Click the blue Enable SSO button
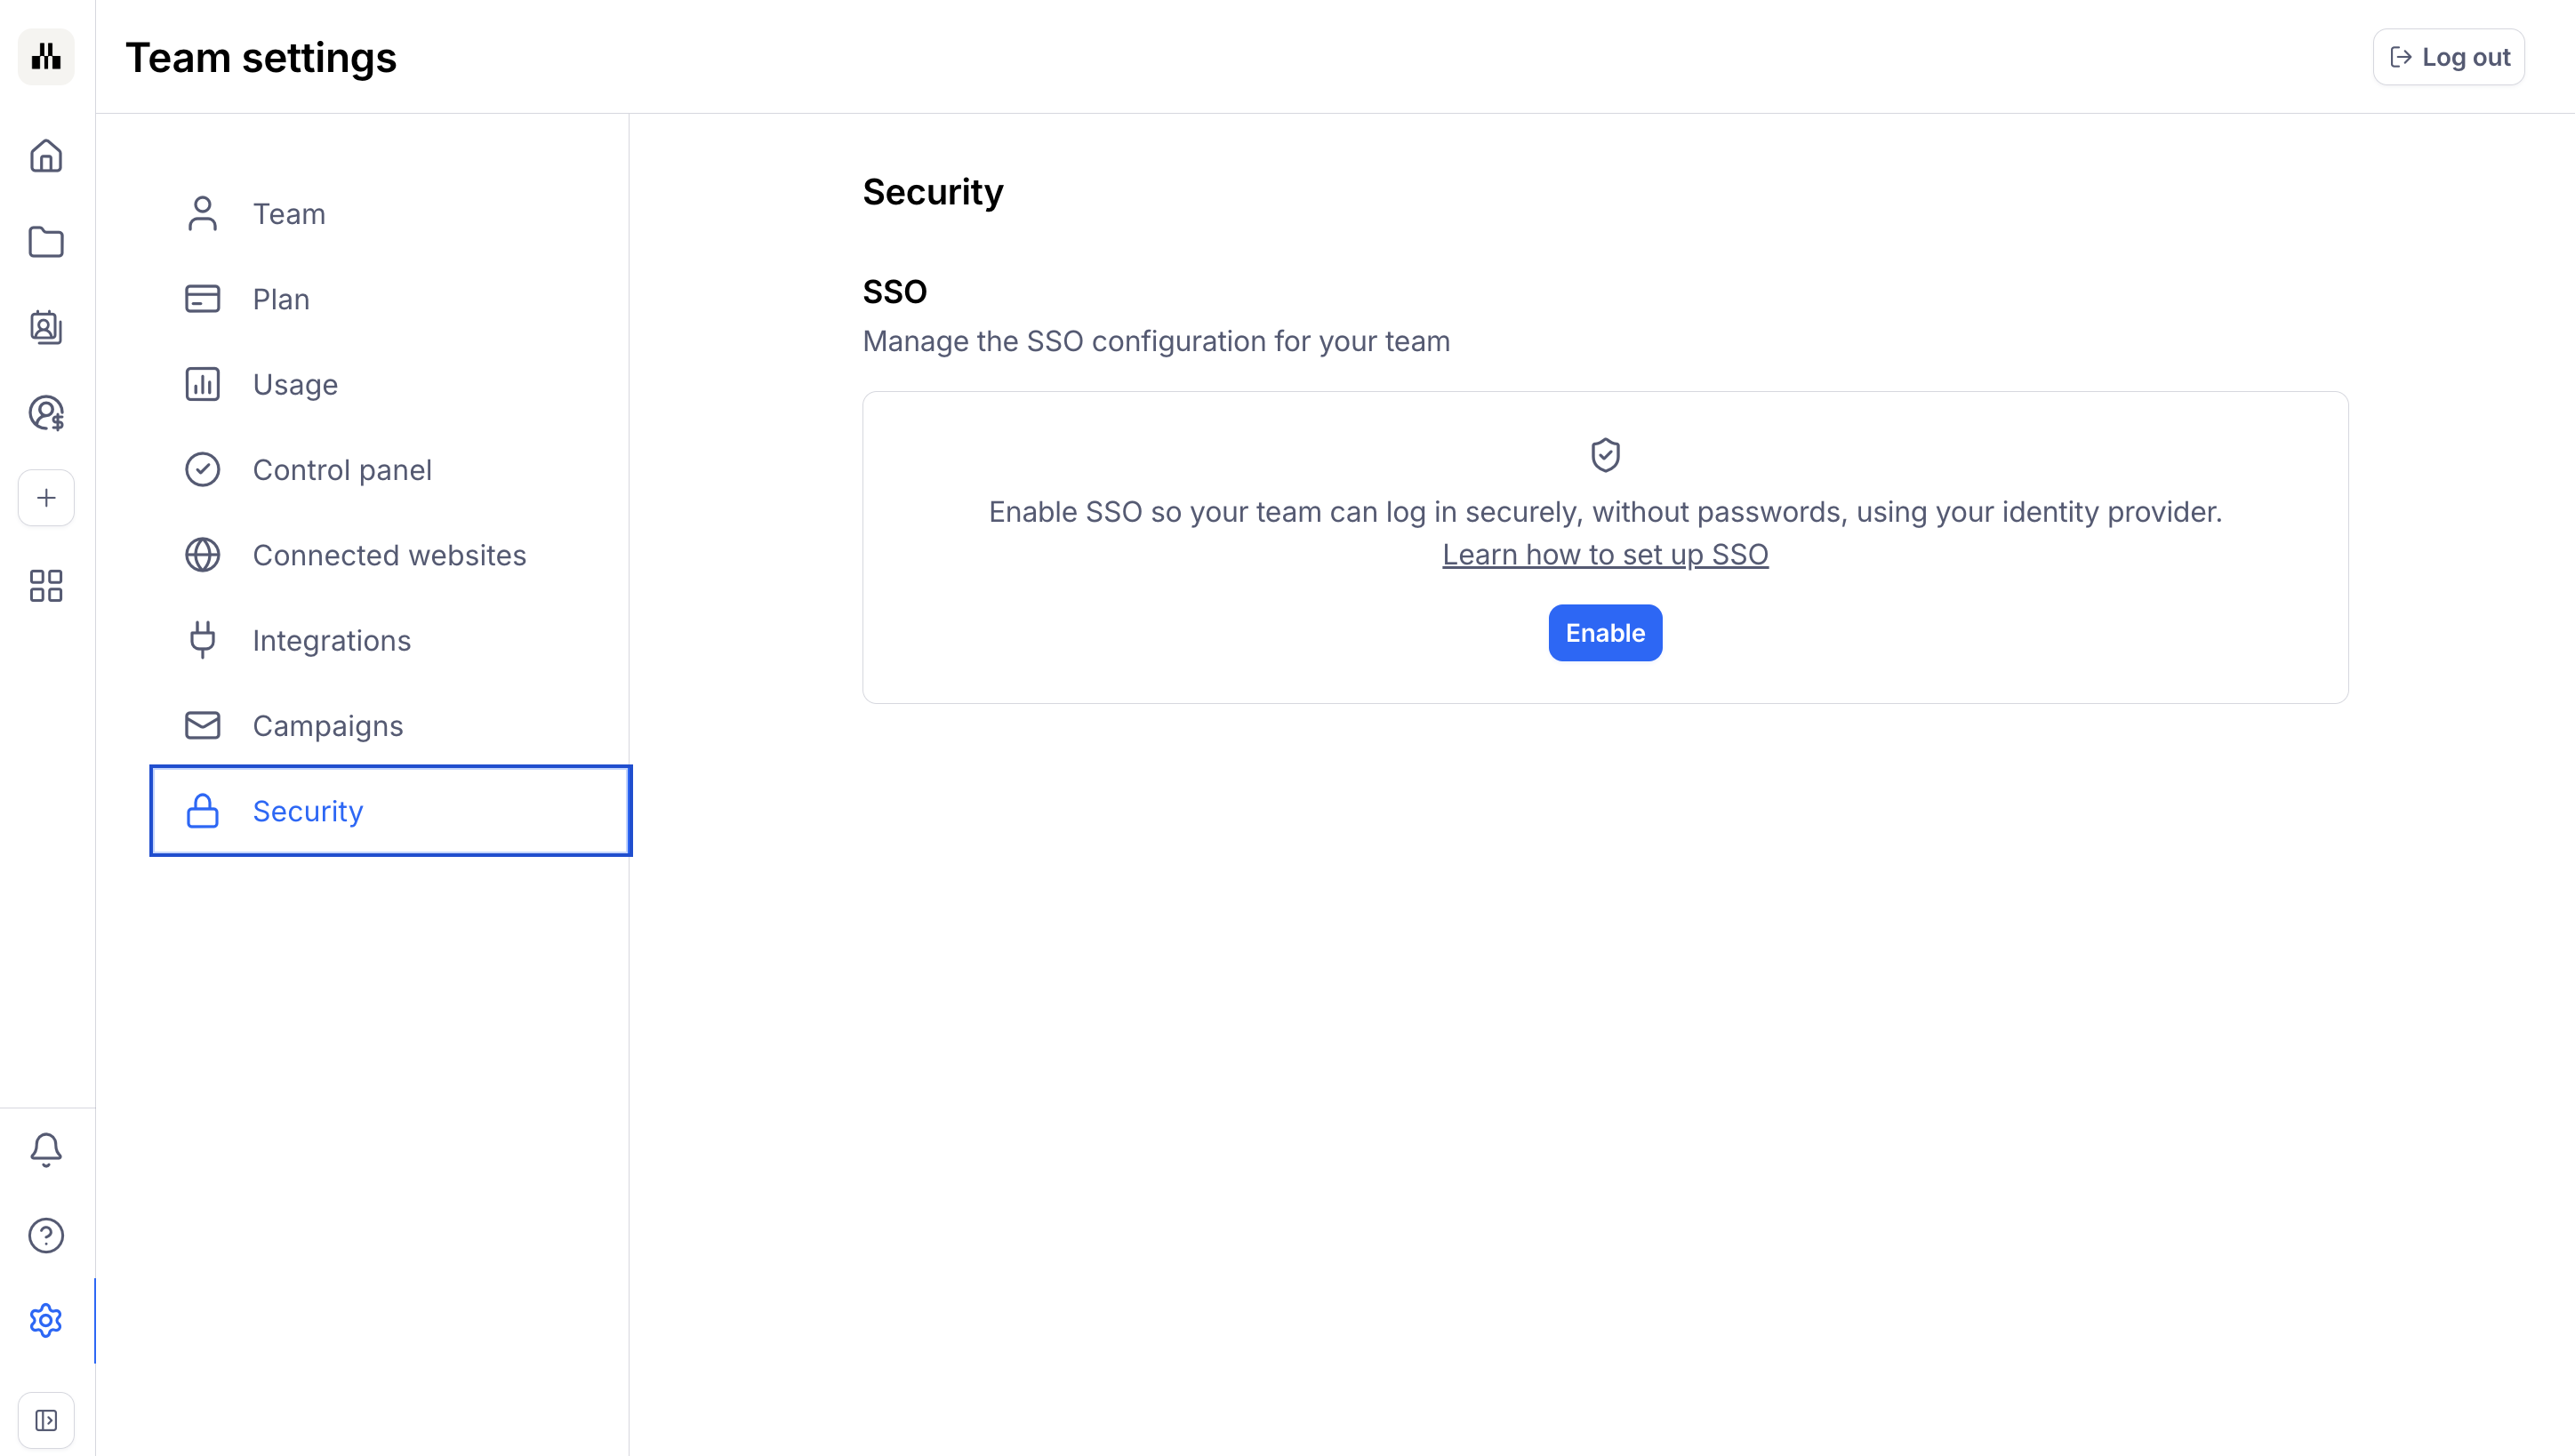Image resolution: width=2575 pixels, height=1456 pixels. (x=1605, y=633)
